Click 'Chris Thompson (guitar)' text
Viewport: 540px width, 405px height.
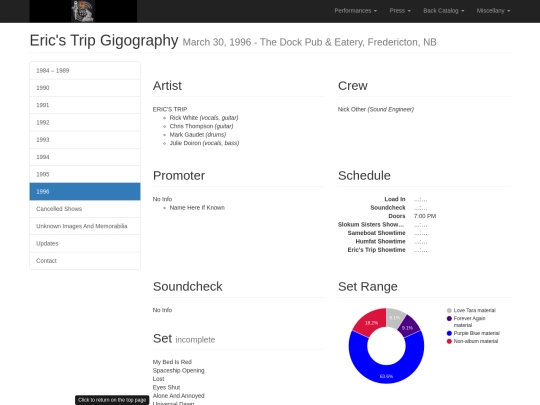click(x=201, y=126)
